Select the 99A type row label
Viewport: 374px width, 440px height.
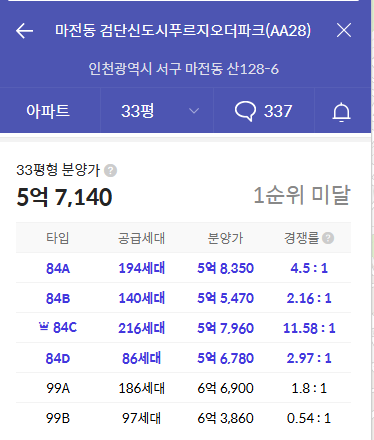(x=58, y=388)
